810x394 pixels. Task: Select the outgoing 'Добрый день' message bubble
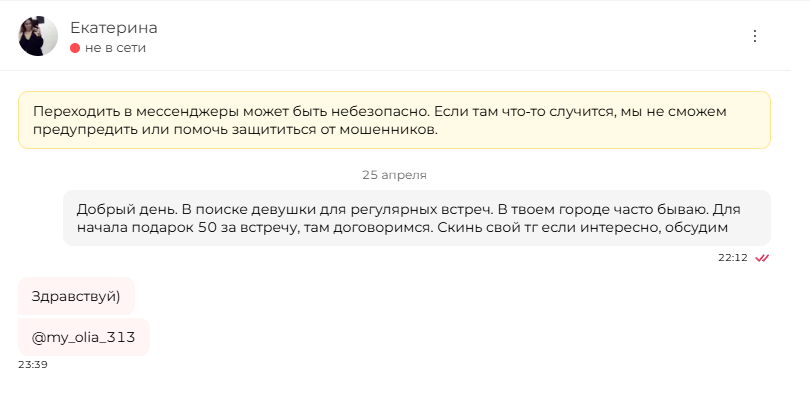tap(416, 218)
